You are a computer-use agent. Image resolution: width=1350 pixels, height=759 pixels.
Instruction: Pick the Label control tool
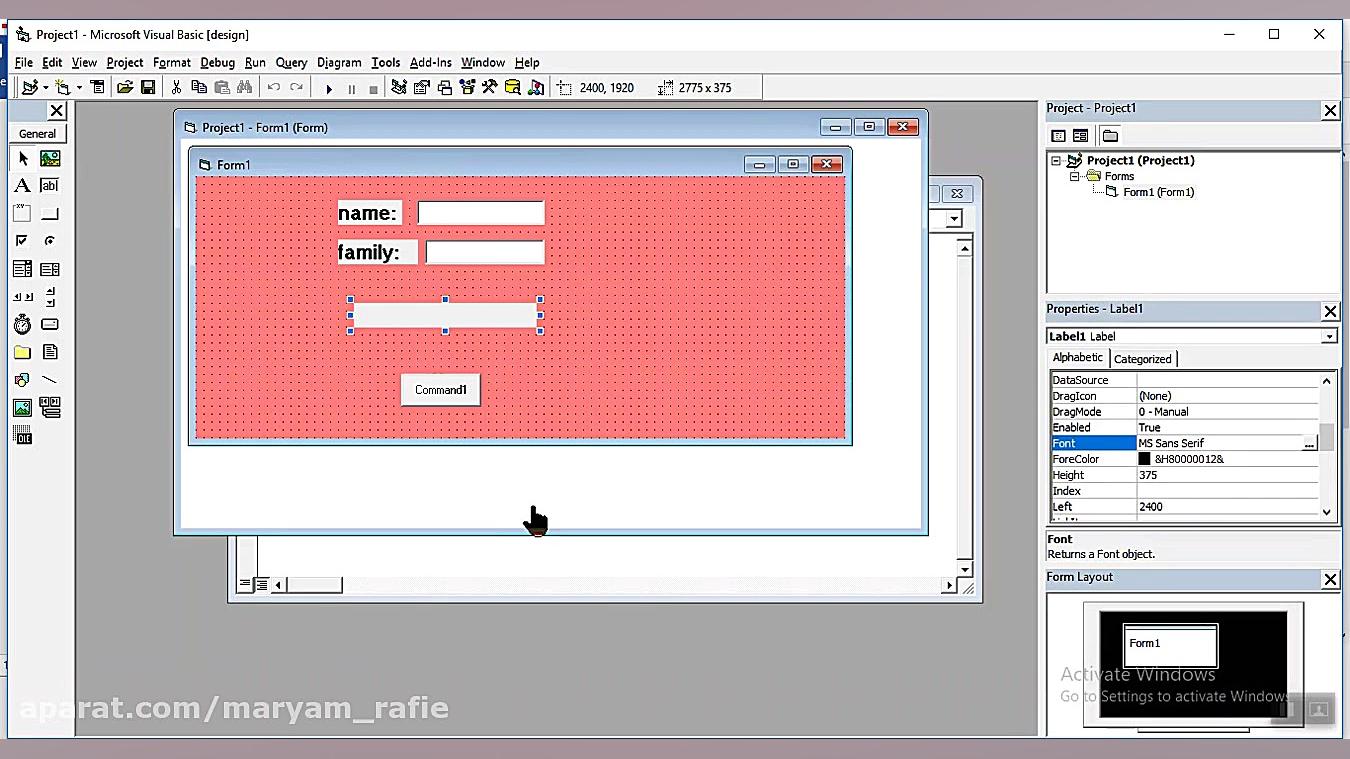tap(22, 185)
